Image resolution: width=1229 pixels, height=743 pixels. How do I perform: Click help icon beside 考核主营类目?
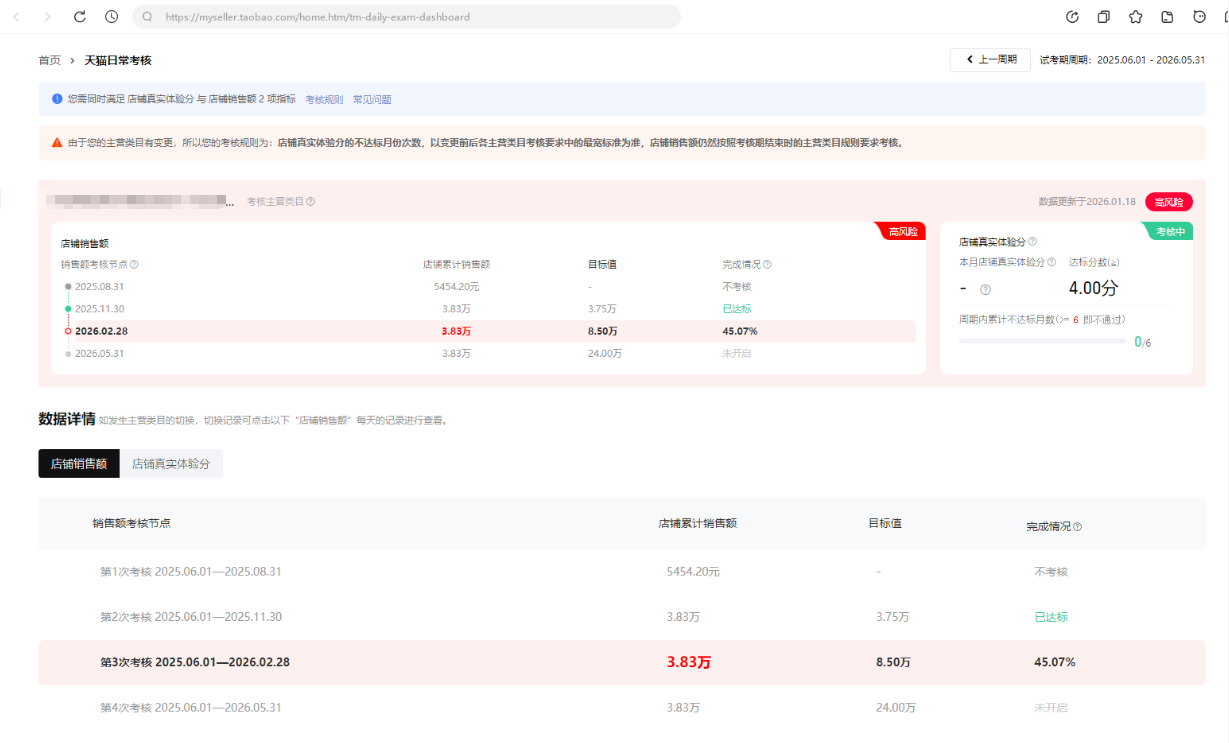(311, 202)
